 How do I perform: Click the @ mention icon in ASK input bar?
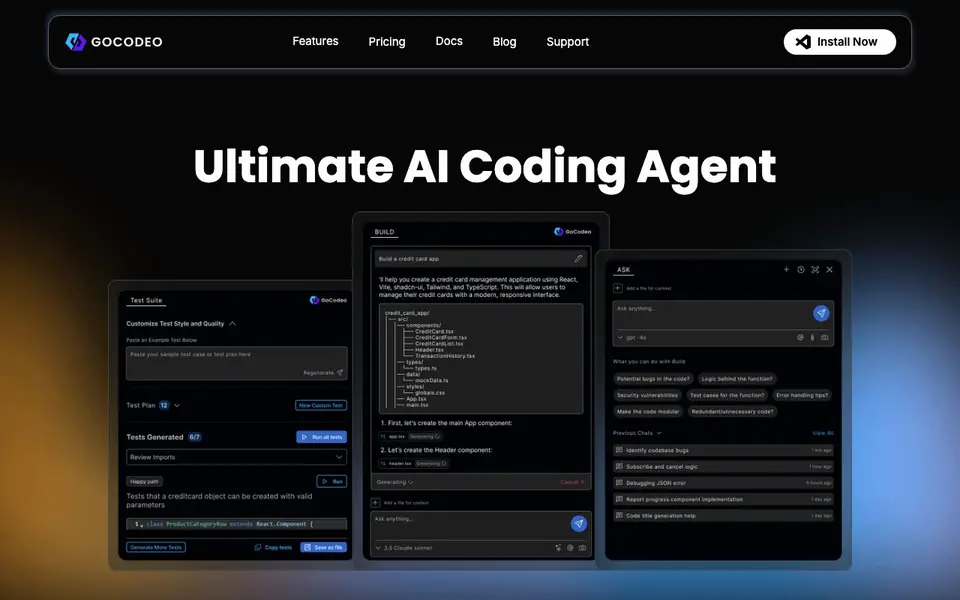800,337
